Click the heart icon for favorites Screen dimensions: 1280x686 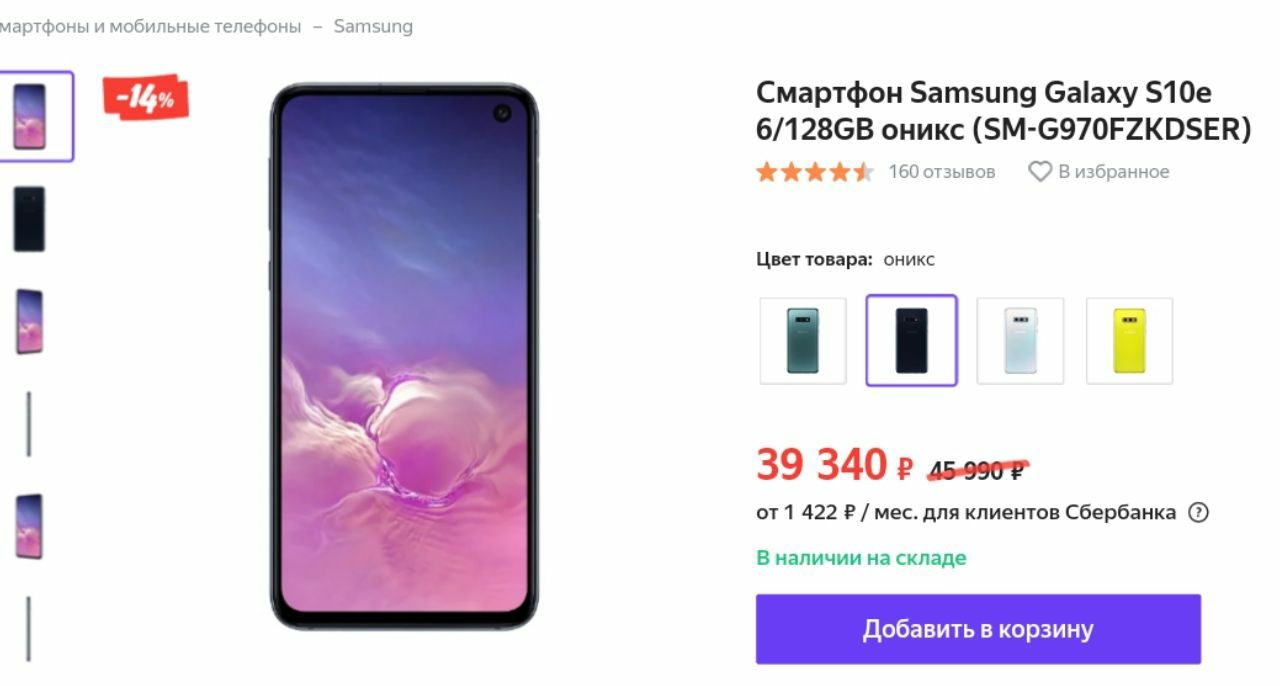pos(1040,172)
